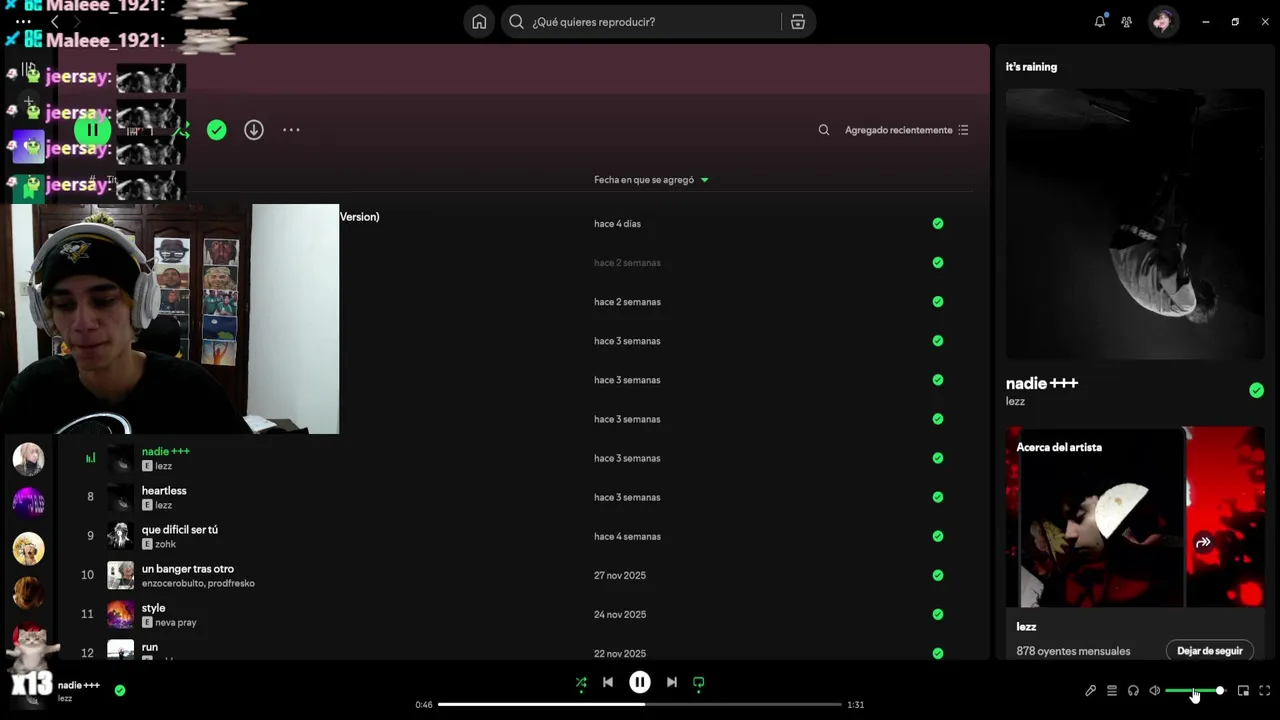The height and width of the screenshot is (720, 1280).
Task: Click the un banger tras otro cover thumbnail
Action: pyautogui.click(x=120, y=575)
